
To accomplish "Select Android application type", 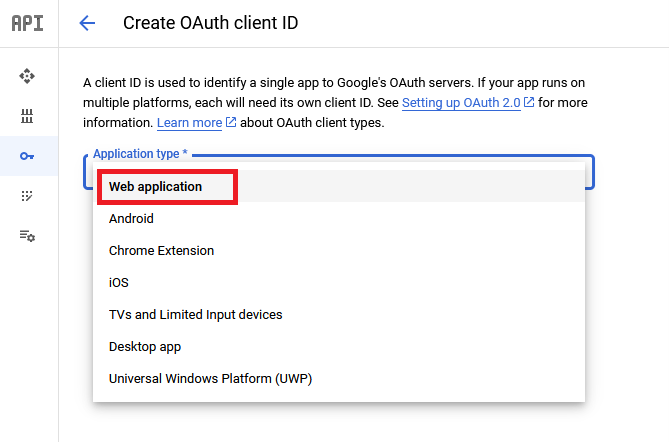I will click(x=339, y=219).
